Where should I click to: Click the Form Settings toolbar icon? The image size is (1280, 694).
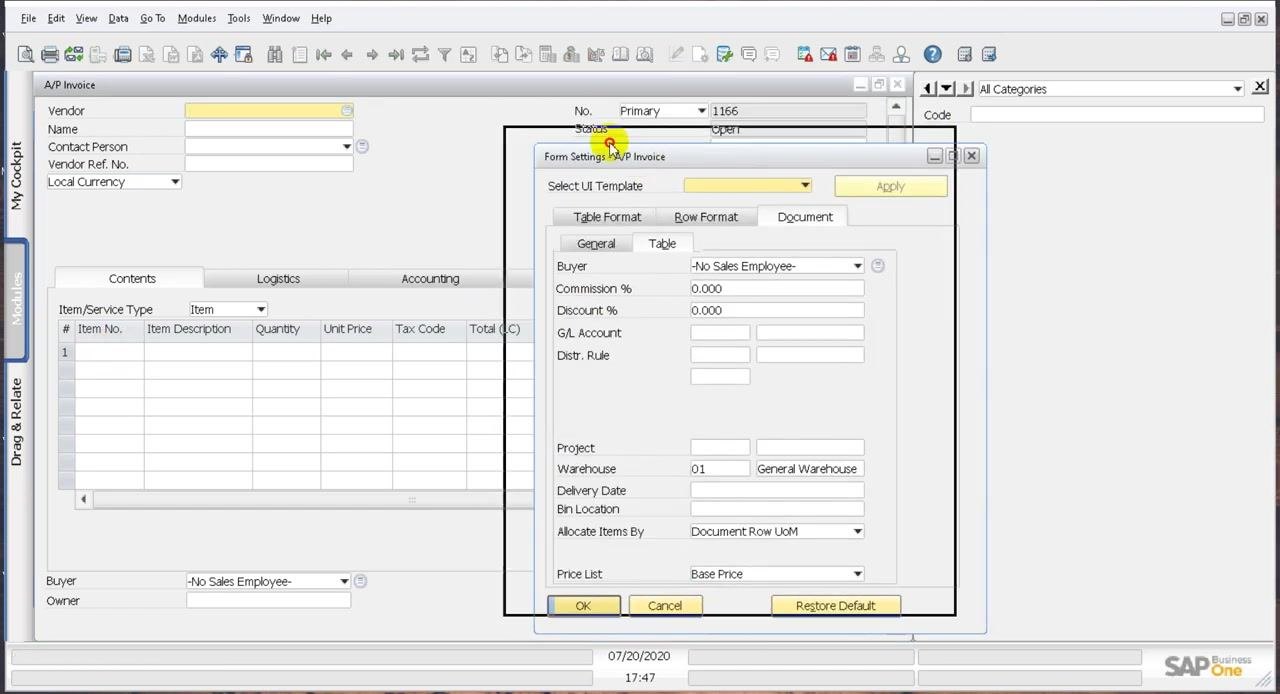(724, 54)
